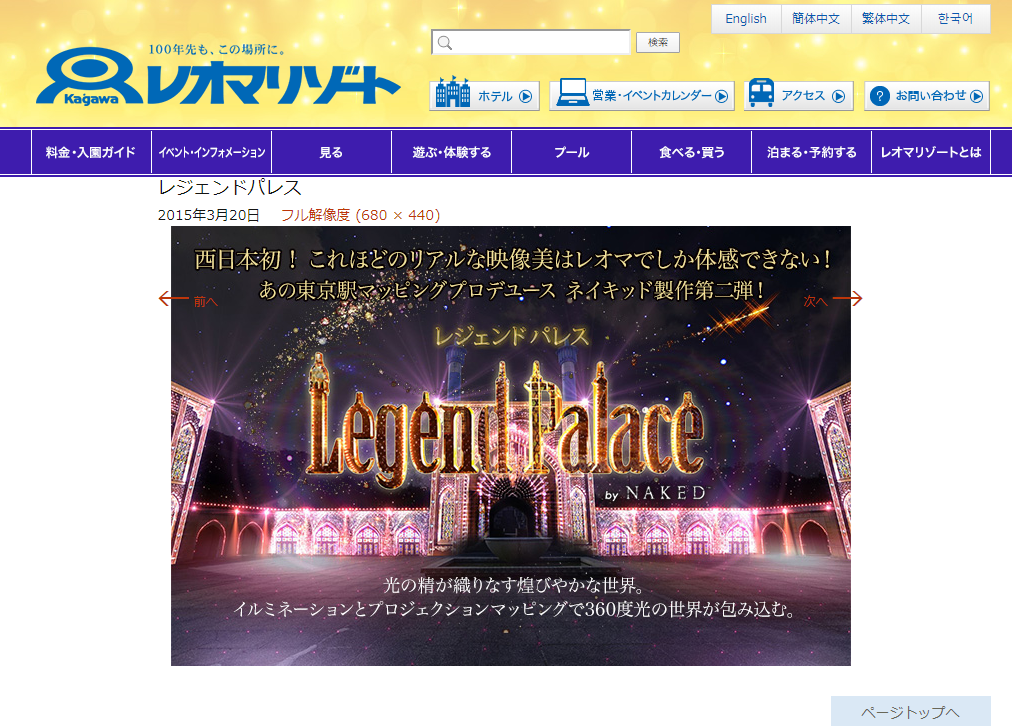Switch language to 繁体中文
The image size is (1012, 726).
pos(886,19)
